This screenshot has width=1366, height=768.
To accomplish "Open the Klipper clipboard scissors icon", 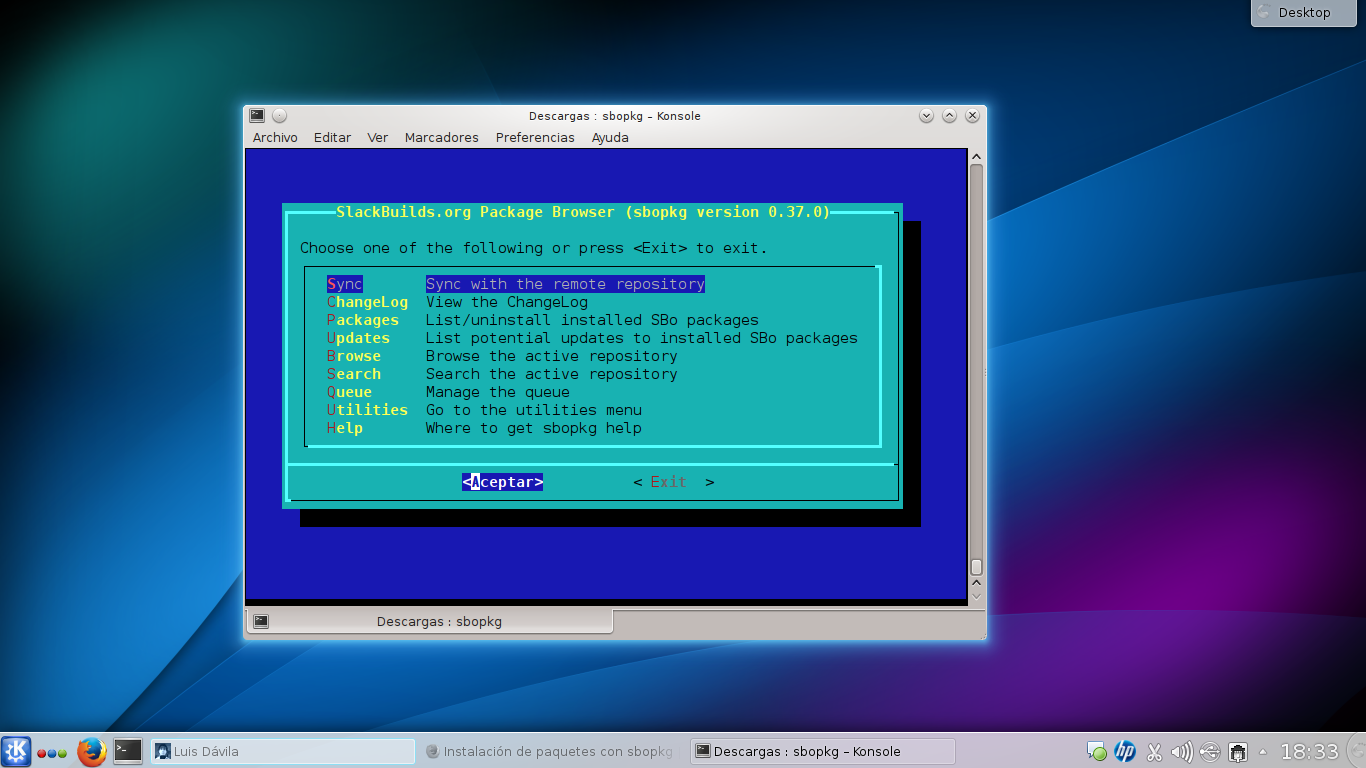I will point(1153,751).
